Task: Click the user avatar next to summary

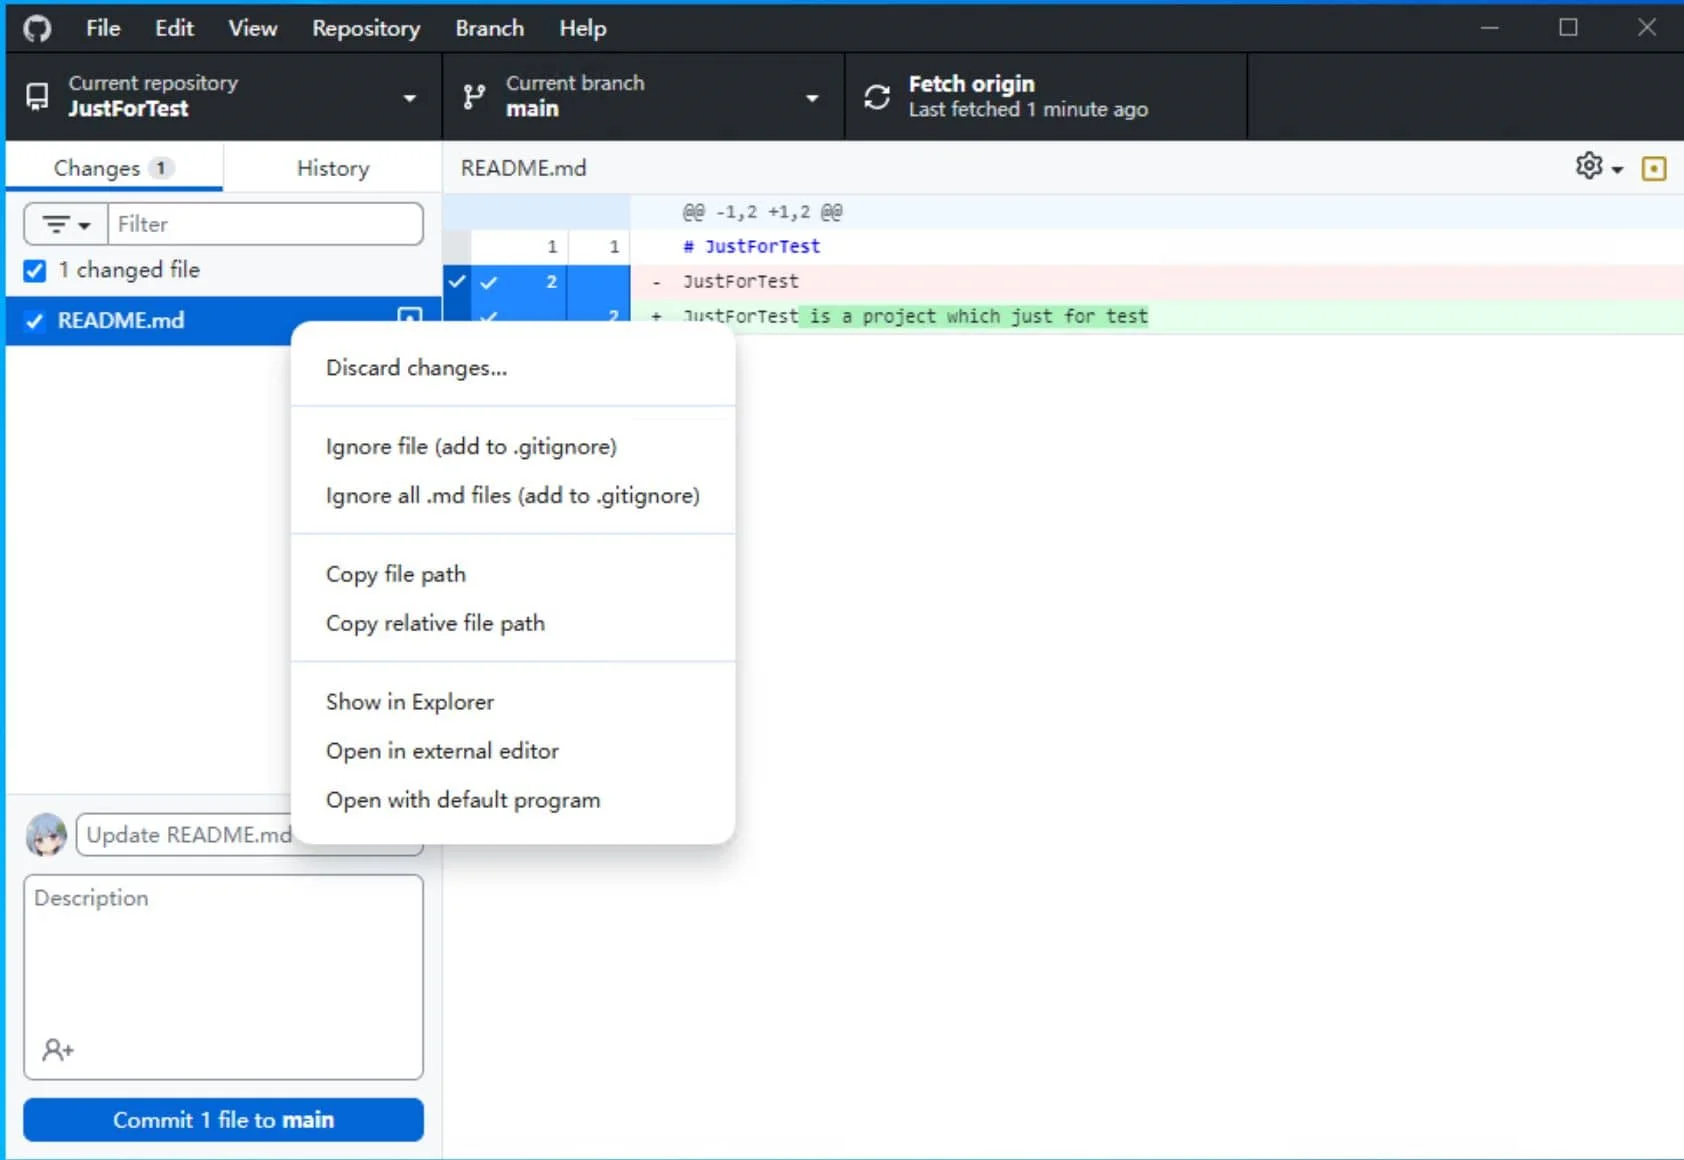Action: tap(46, 834)
